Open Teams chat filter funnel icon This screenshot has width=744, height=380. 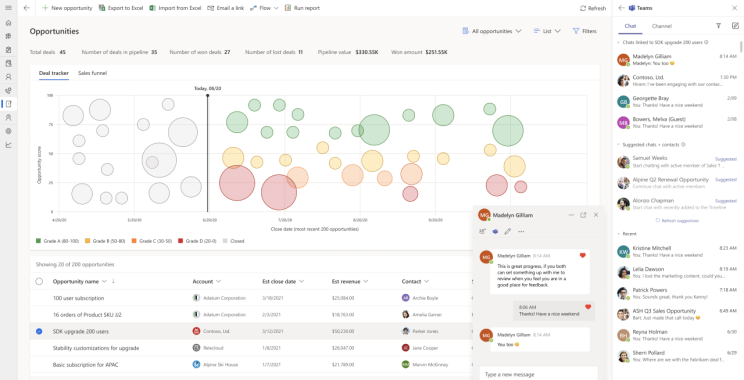click(x=718, y=26)
